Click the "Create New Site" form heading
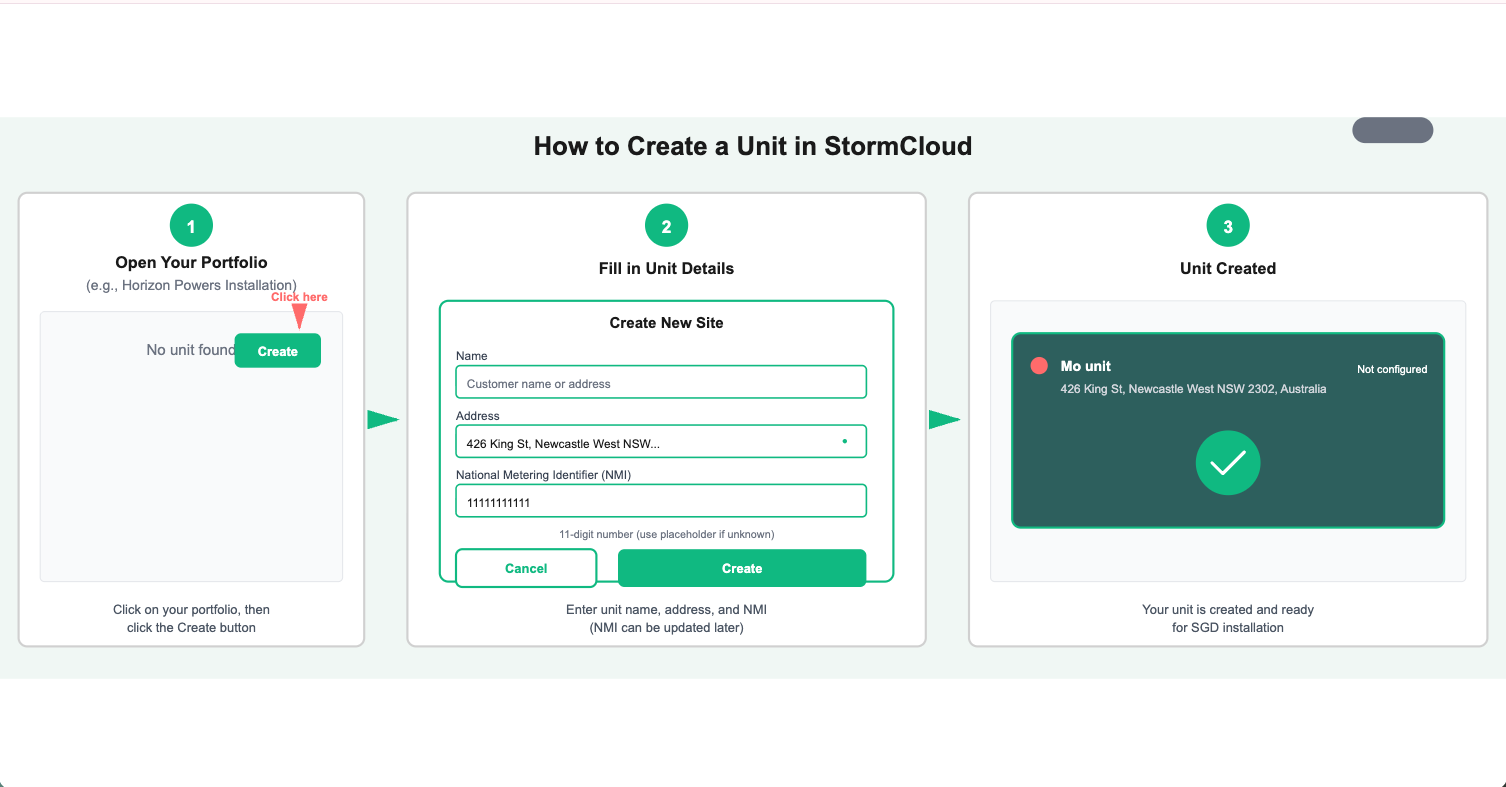1506x787 pixels. click(x=667, y=323)
